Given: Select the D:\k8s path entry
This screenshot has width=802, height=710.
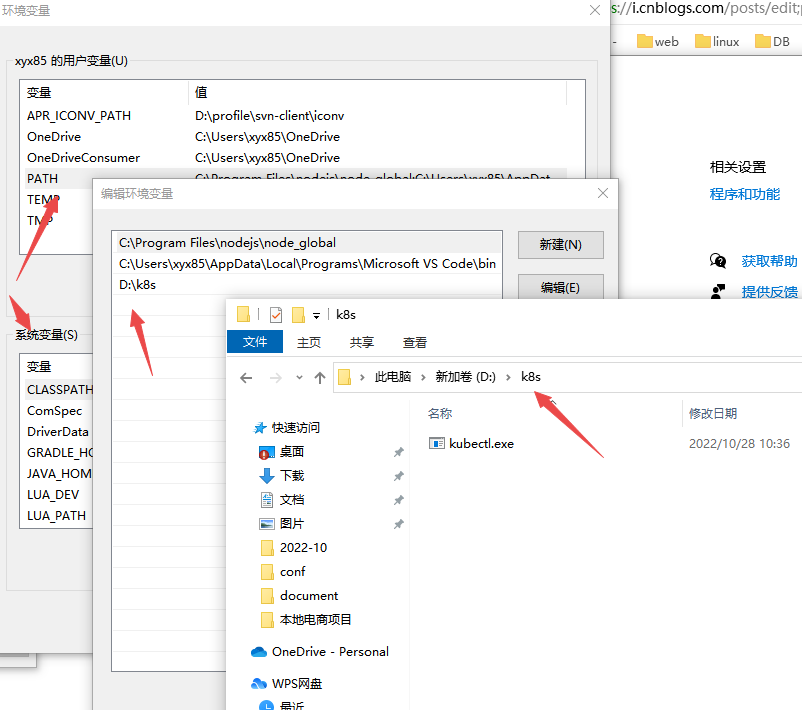Looking at the screenshot, I should click(x=307, y=284).
